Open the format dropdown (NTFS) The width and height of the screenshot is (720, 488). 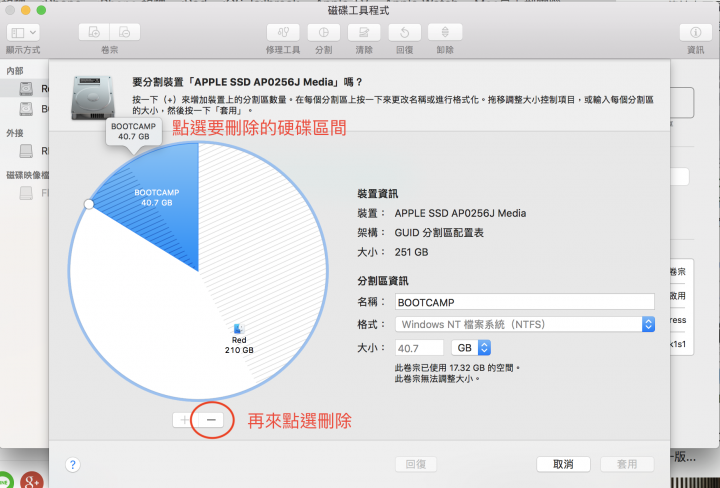click(524, 324)
